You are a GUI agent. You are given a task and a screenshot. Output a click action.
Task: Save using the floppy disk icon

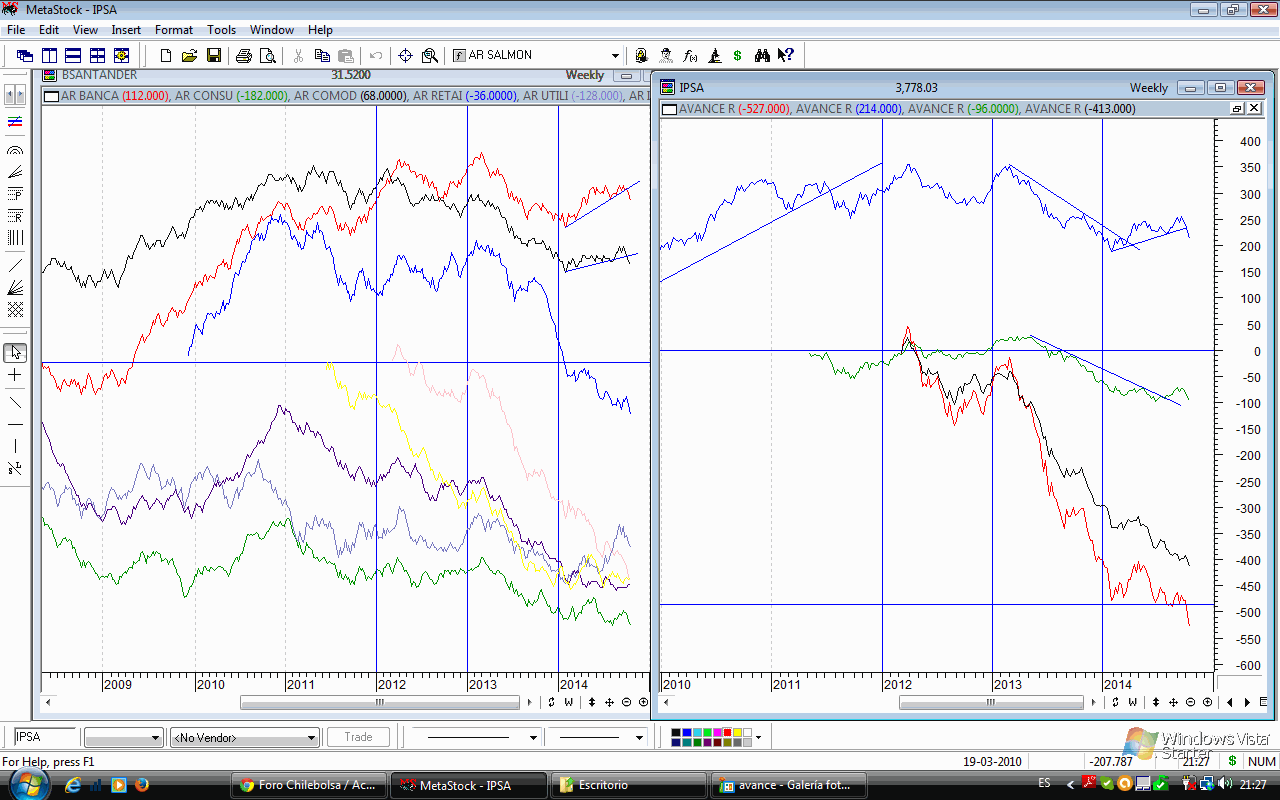pyautogui.click(x=214, y=56)
